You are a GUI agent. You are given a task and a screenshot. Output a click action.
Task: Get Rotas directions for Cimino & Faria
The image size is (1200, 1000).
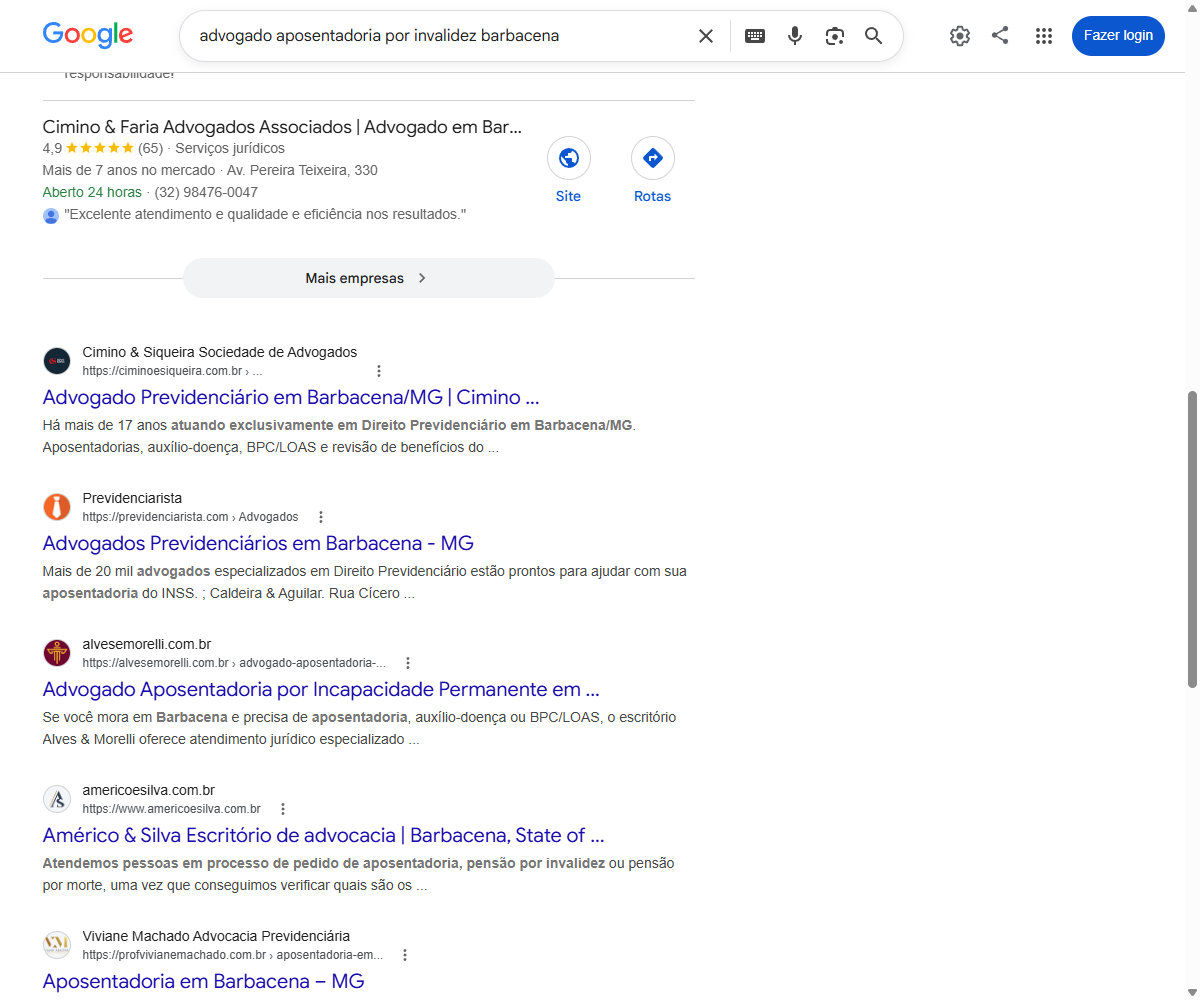tap(653, 158)
